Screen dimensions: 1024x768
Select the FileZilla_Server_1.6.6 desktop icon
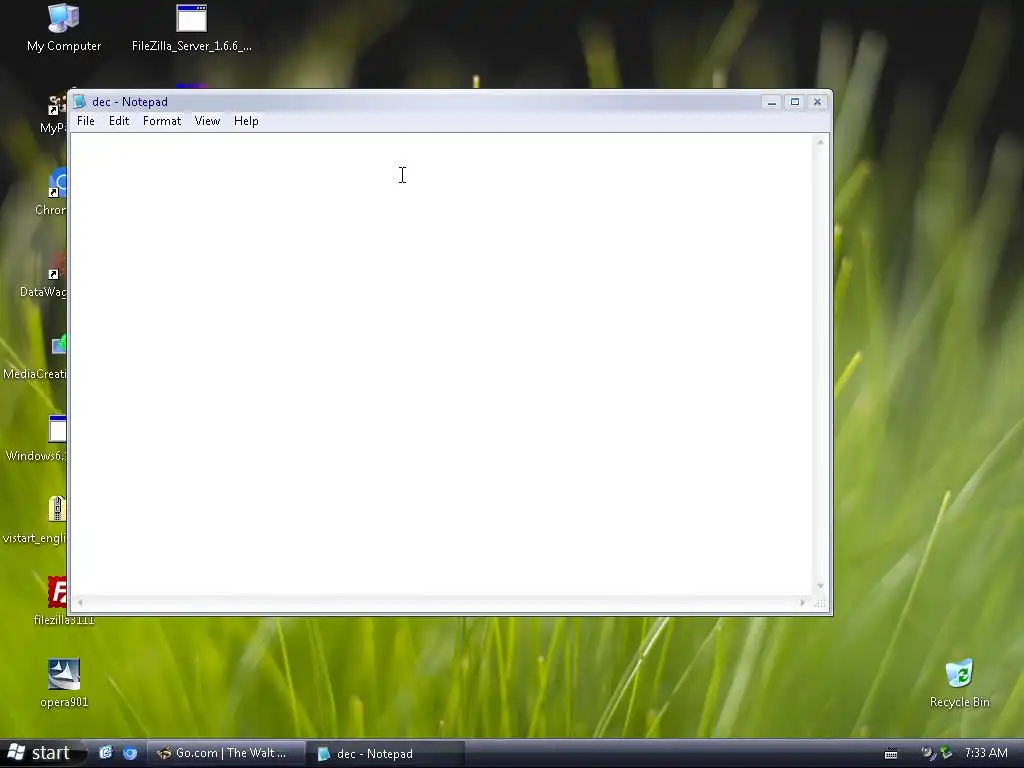[x=191, y=27]
